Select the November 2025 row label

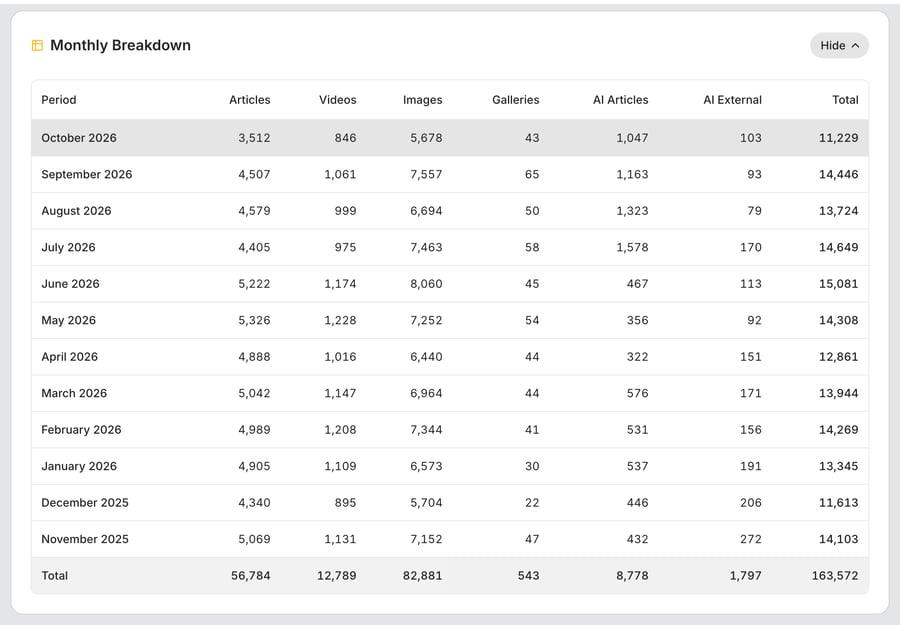click(85, 539)
